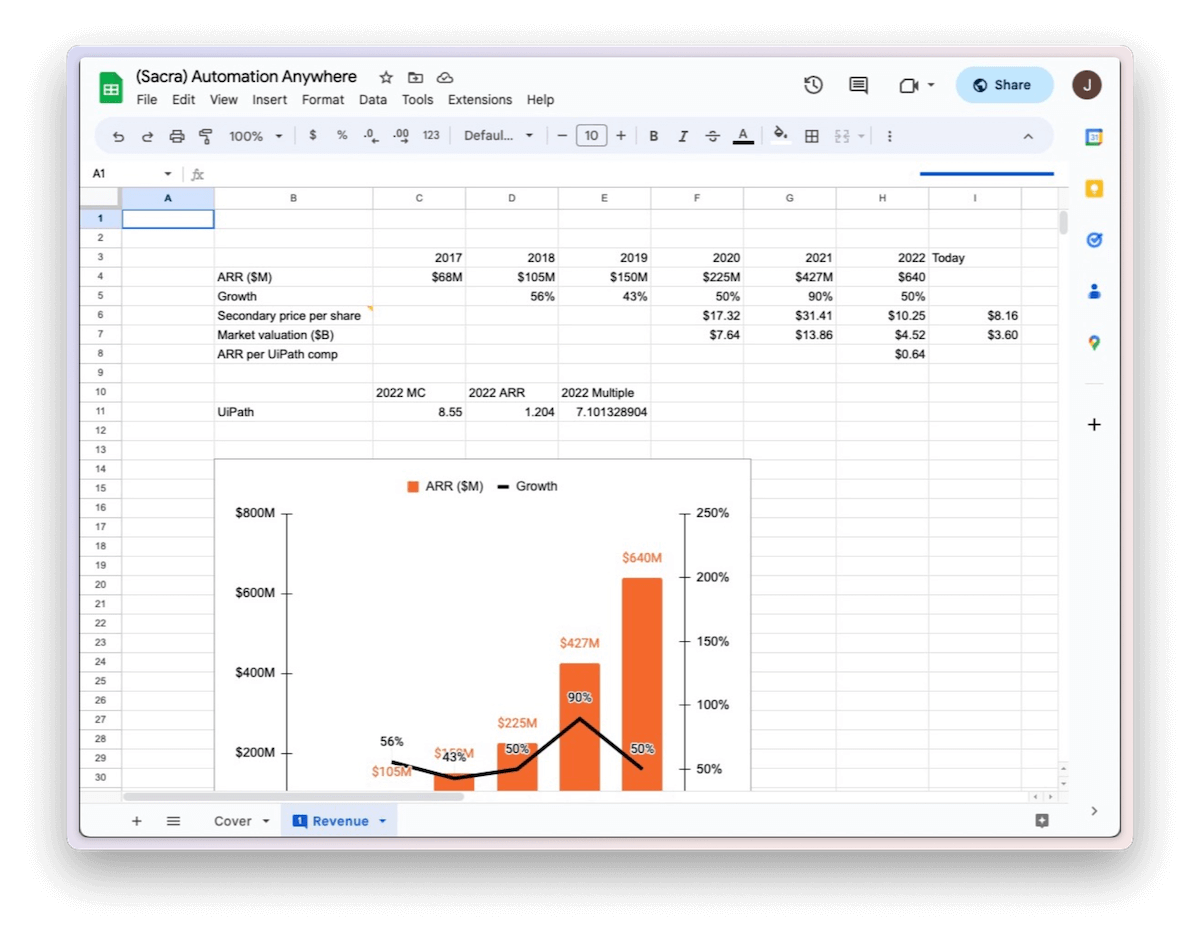The image size is (1200, 938).
Task: Open the Insert menu
Action: (x=270, y=100)
